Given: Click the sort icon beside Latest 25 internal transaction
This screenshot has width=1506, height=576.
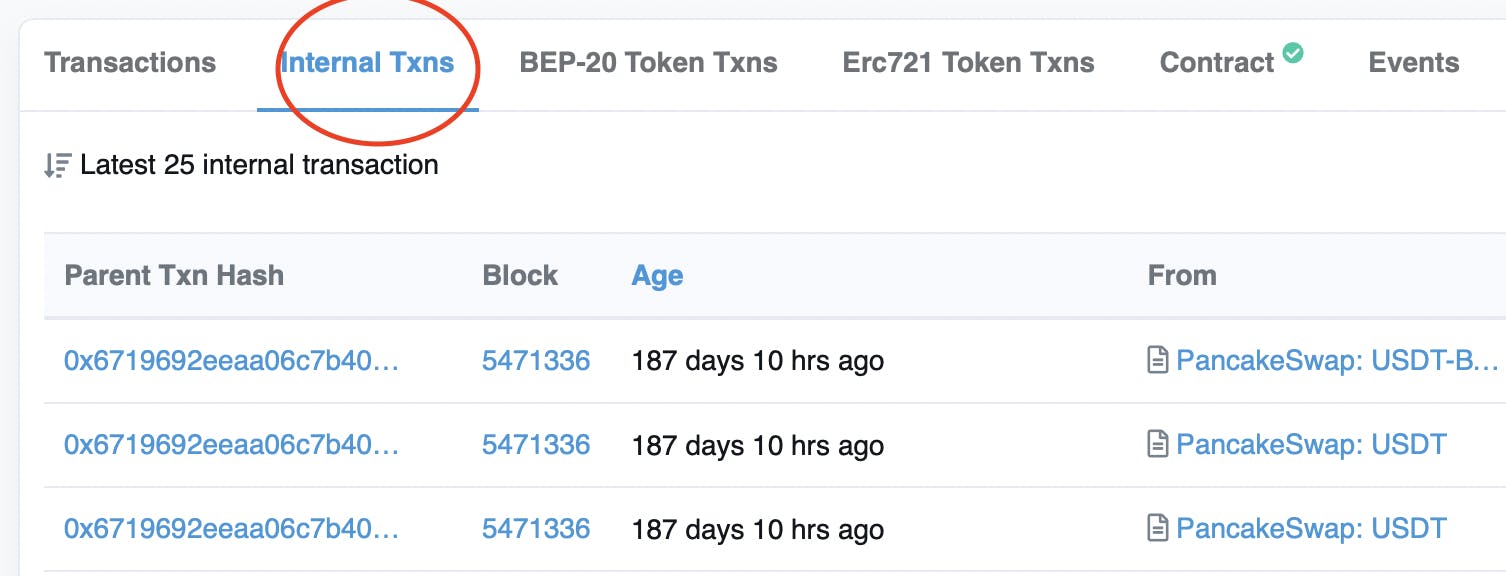Looking at the screenshot, I should pyautogui.click(x=57, y=165).
